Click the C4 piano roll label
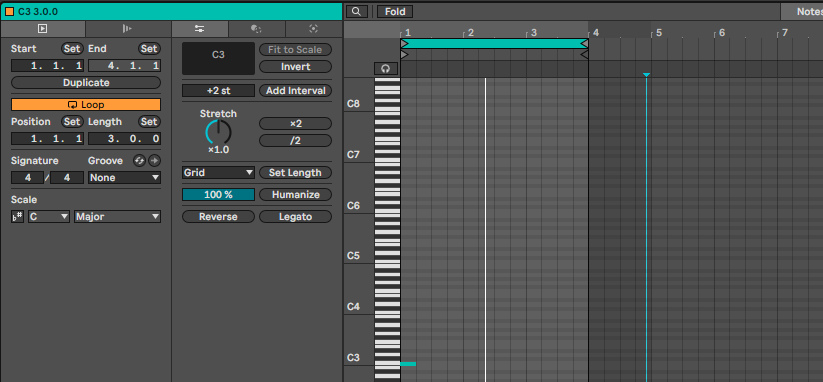823x382 pixels. [x=353, y=306]
